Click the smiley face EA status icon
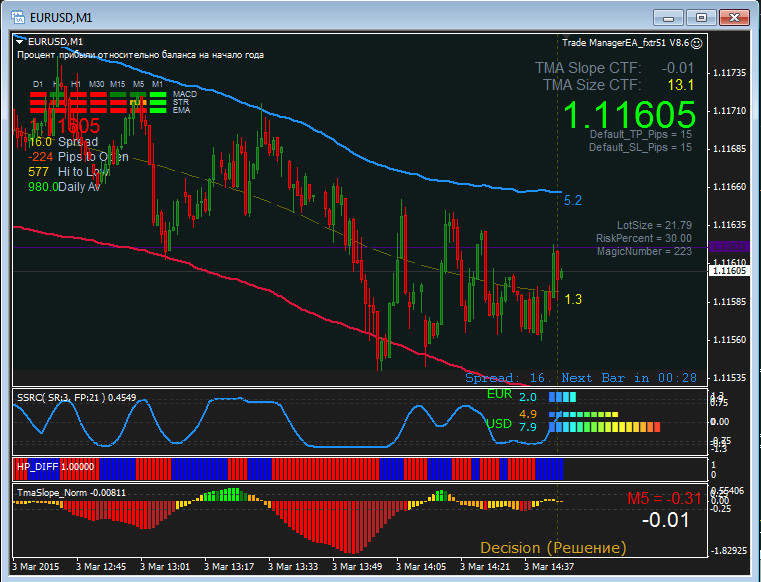 click(x=696, y=43)
